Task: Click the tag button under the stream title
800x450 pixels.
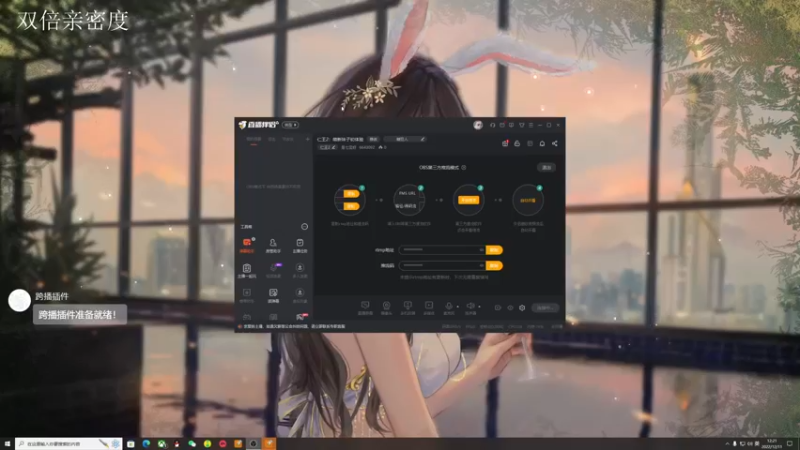Action: [328, 147]
